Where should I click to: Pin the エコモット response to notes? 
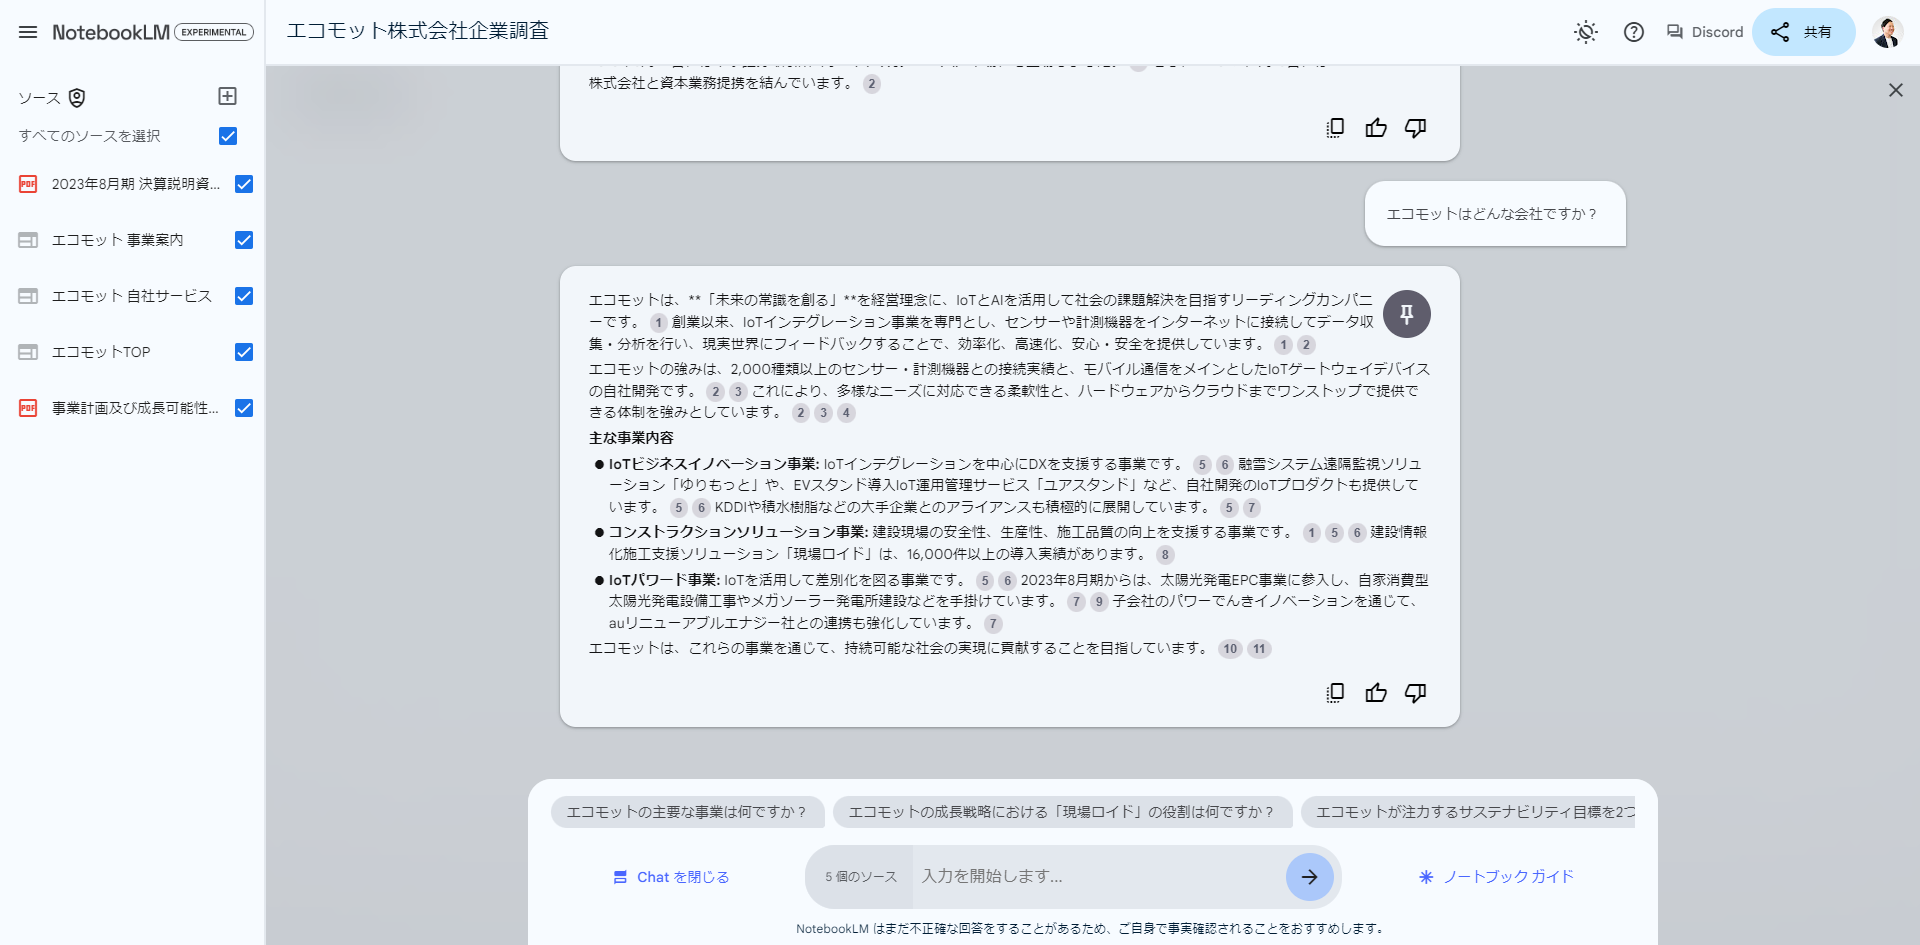pyautogui.click(x=1407, y=314)
